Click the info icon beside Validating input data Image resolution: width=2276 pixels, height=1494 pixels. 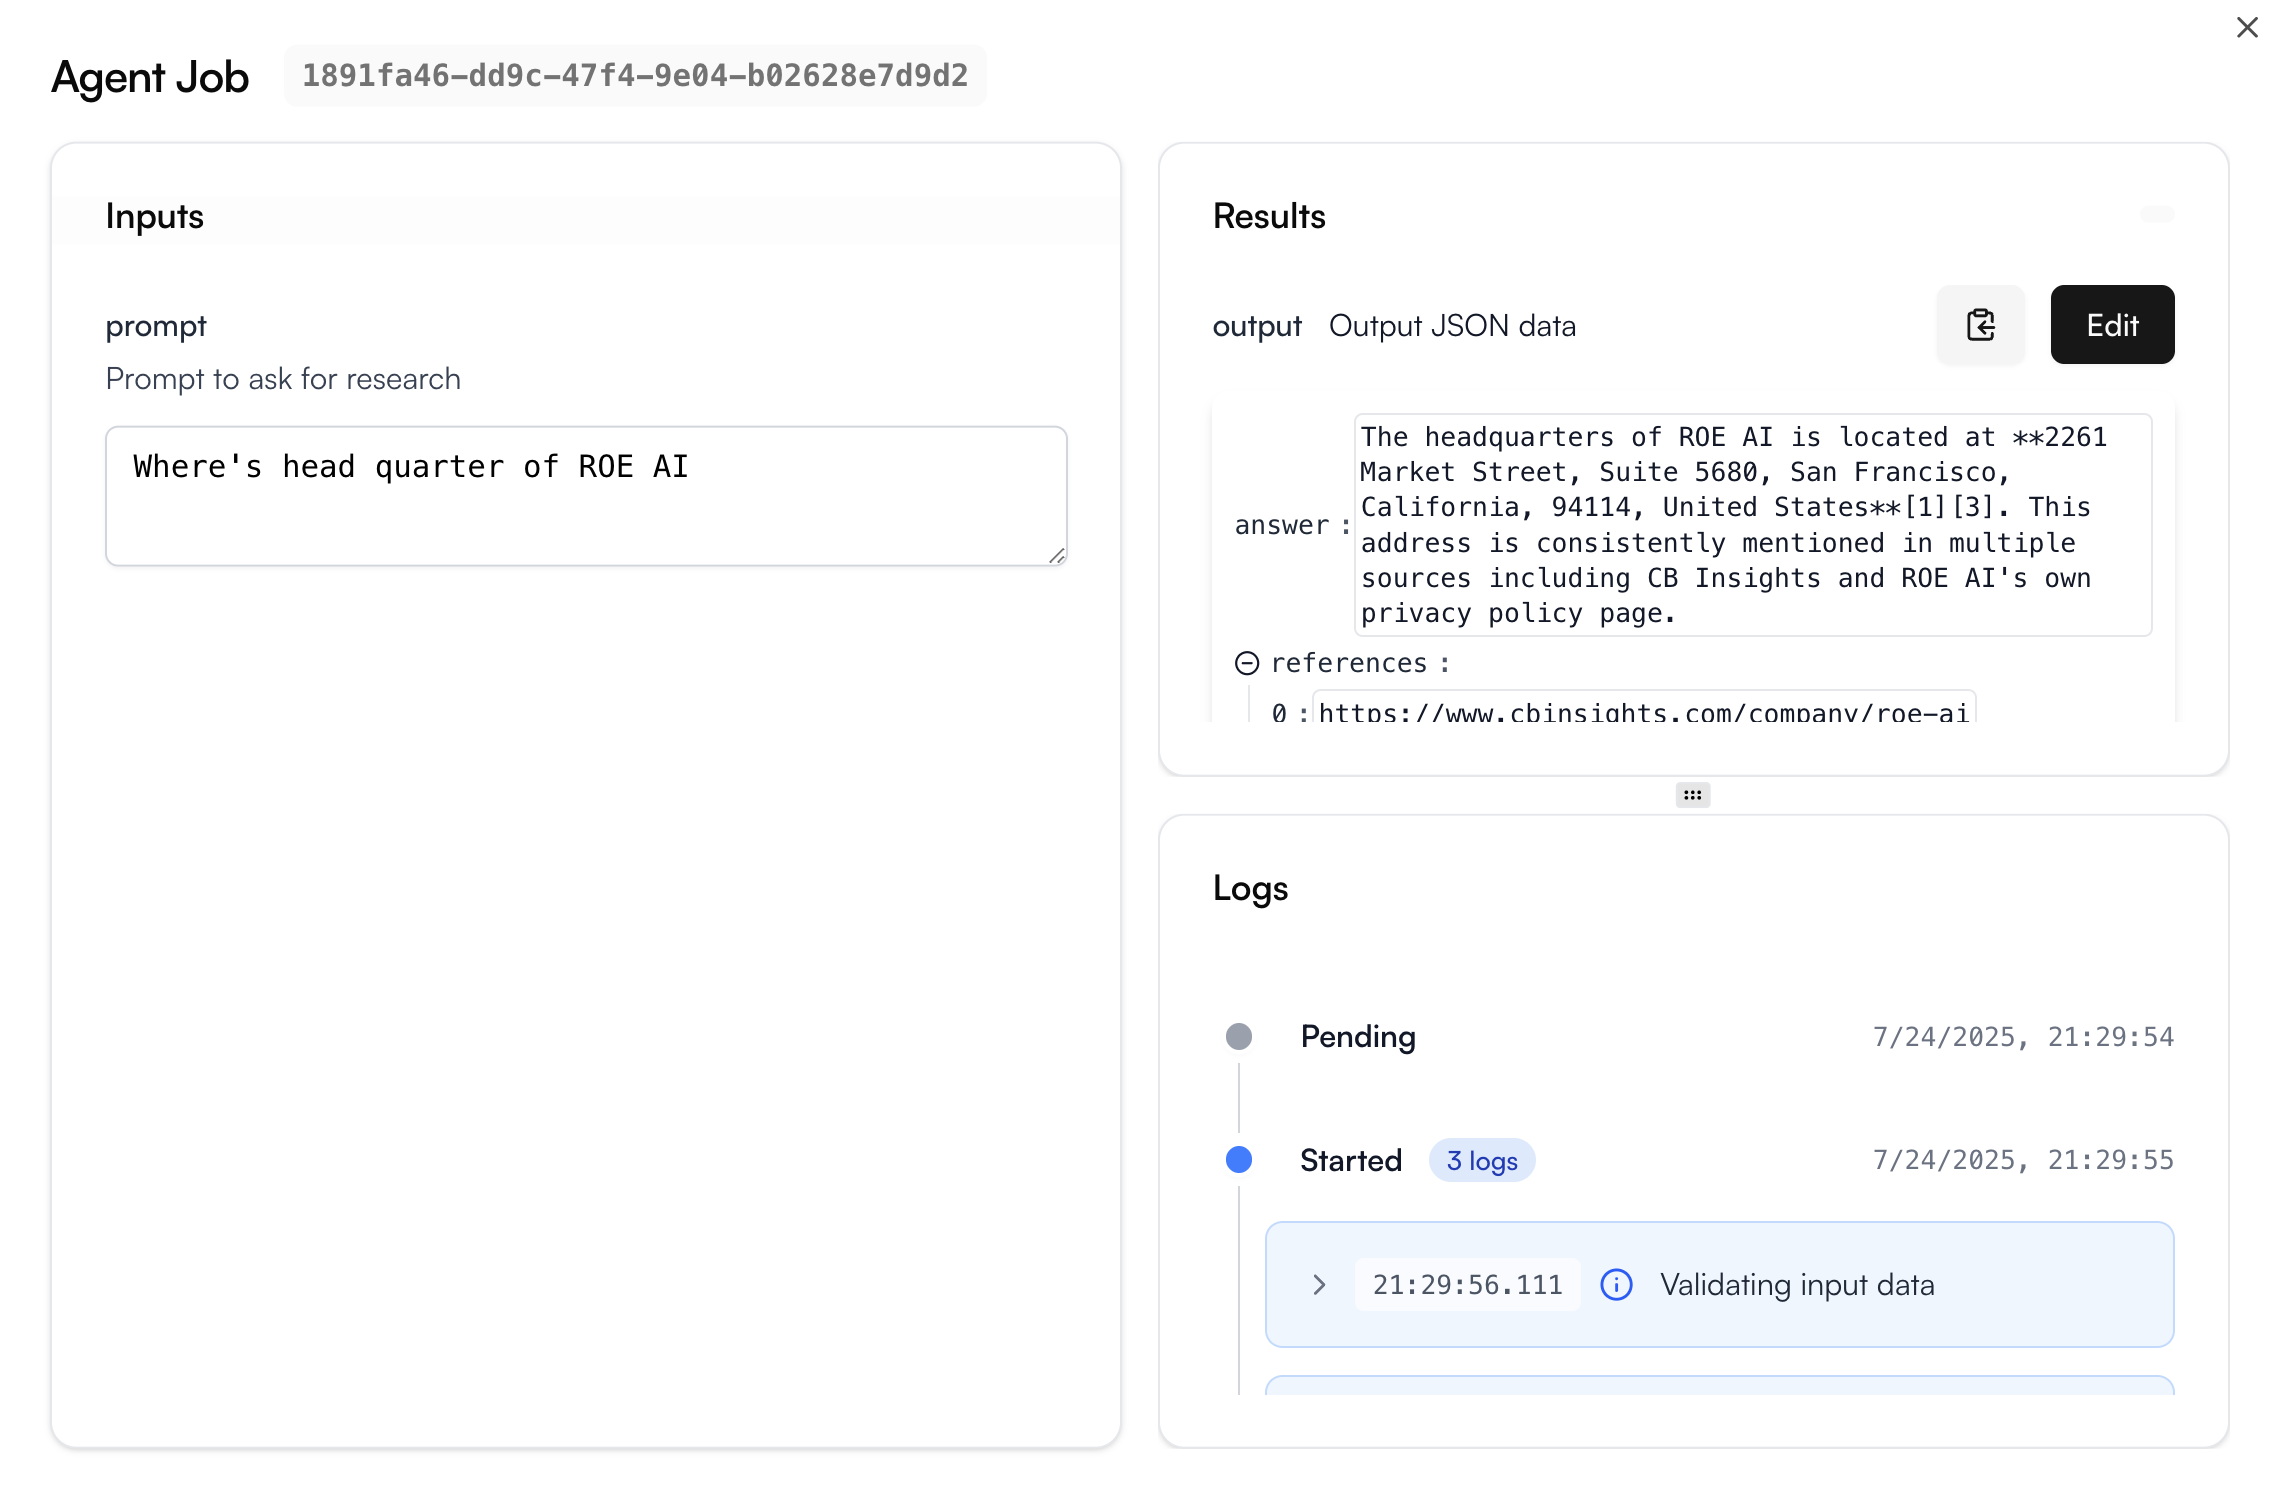pos(1616,1285)
